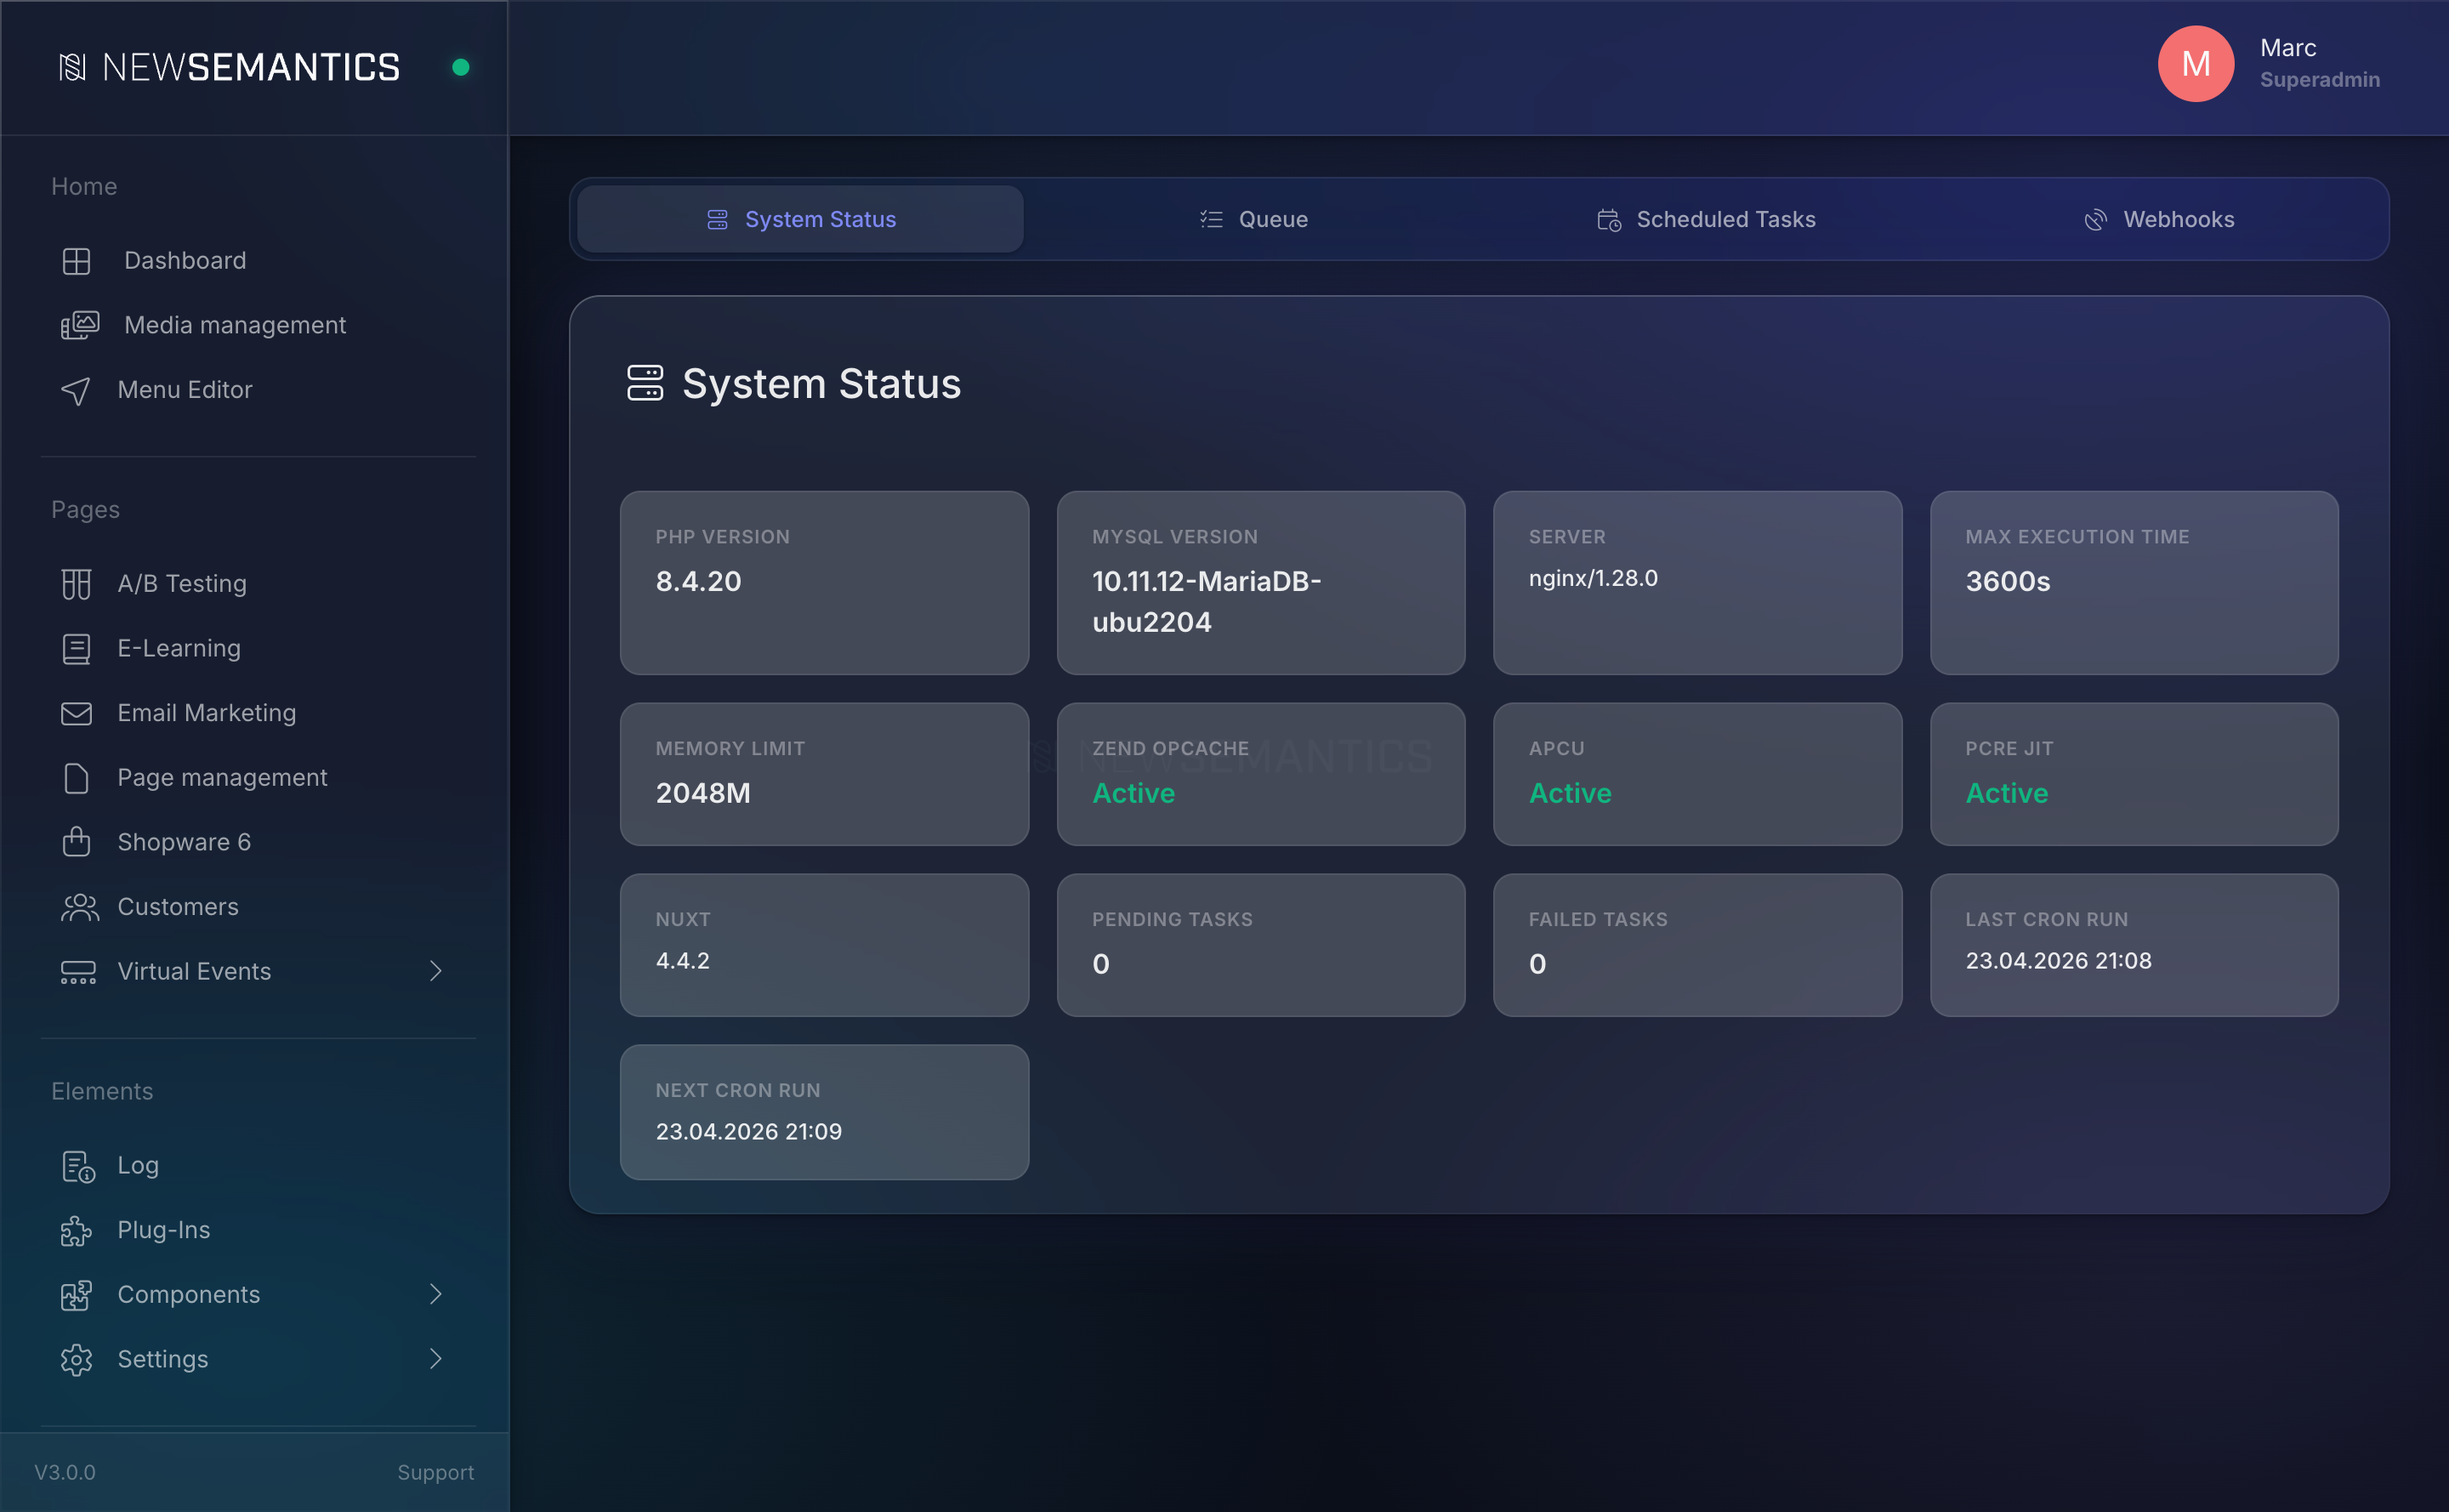Click the V3.0.0 version label
This screenshot has height=1512, width=2449.
[x=65, y=1473]
